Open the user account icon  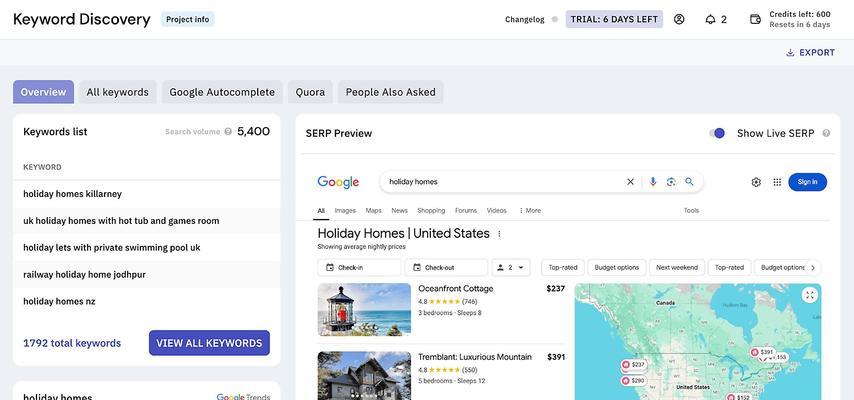[679, 19]
